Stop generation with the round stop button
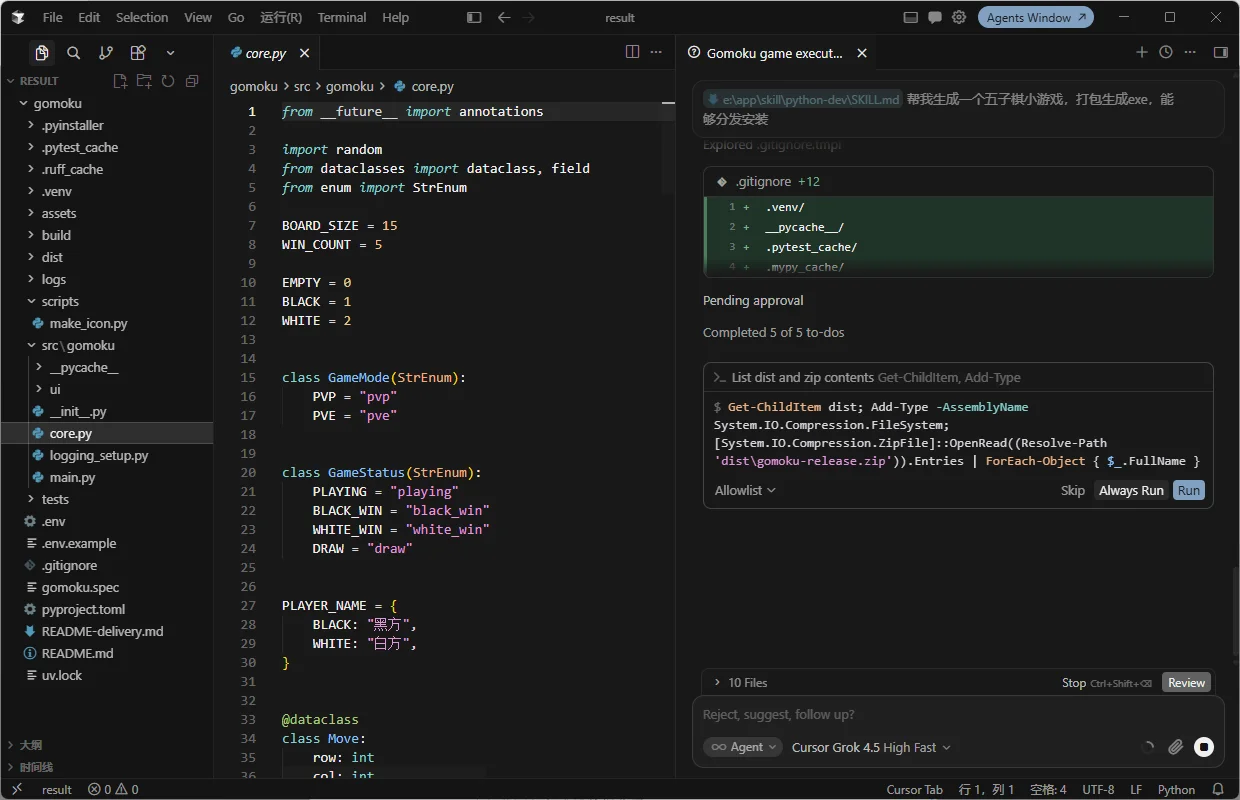This screenshot has height=800, width=1240. point(1204,747)
